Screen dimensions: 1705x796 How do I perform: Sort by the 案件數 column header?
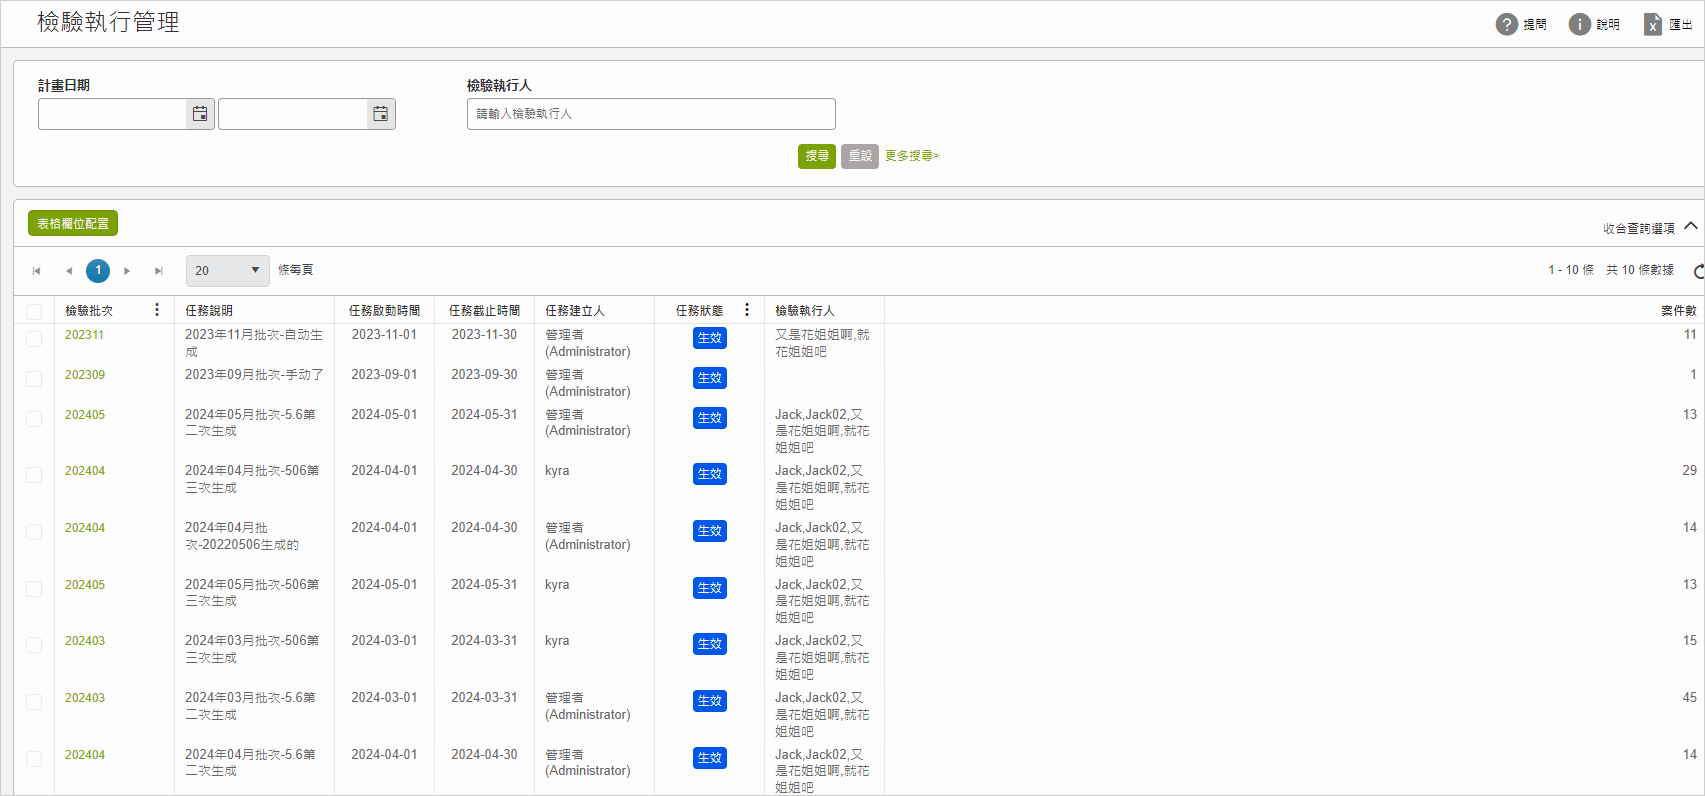click(x=1679, y=311)
